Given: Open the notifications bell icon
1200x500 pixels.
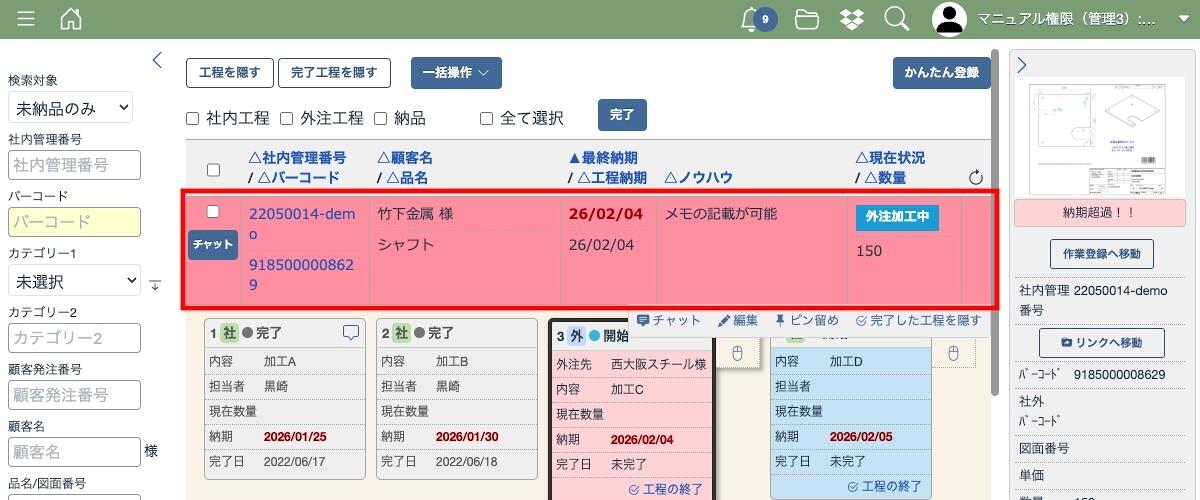Looking at the screenshot, I should click(750, 19).
